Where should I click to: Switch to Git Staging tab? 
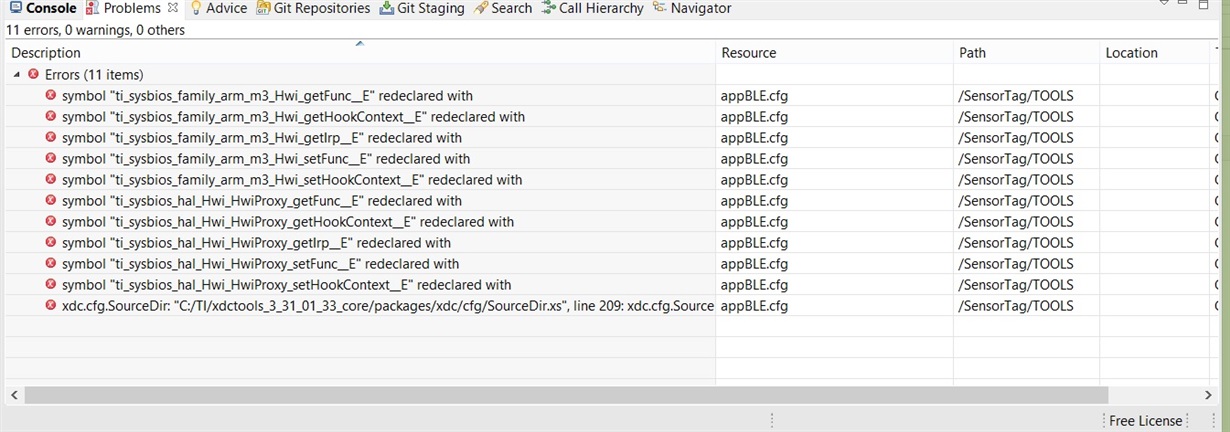click(x=422, y=8)
